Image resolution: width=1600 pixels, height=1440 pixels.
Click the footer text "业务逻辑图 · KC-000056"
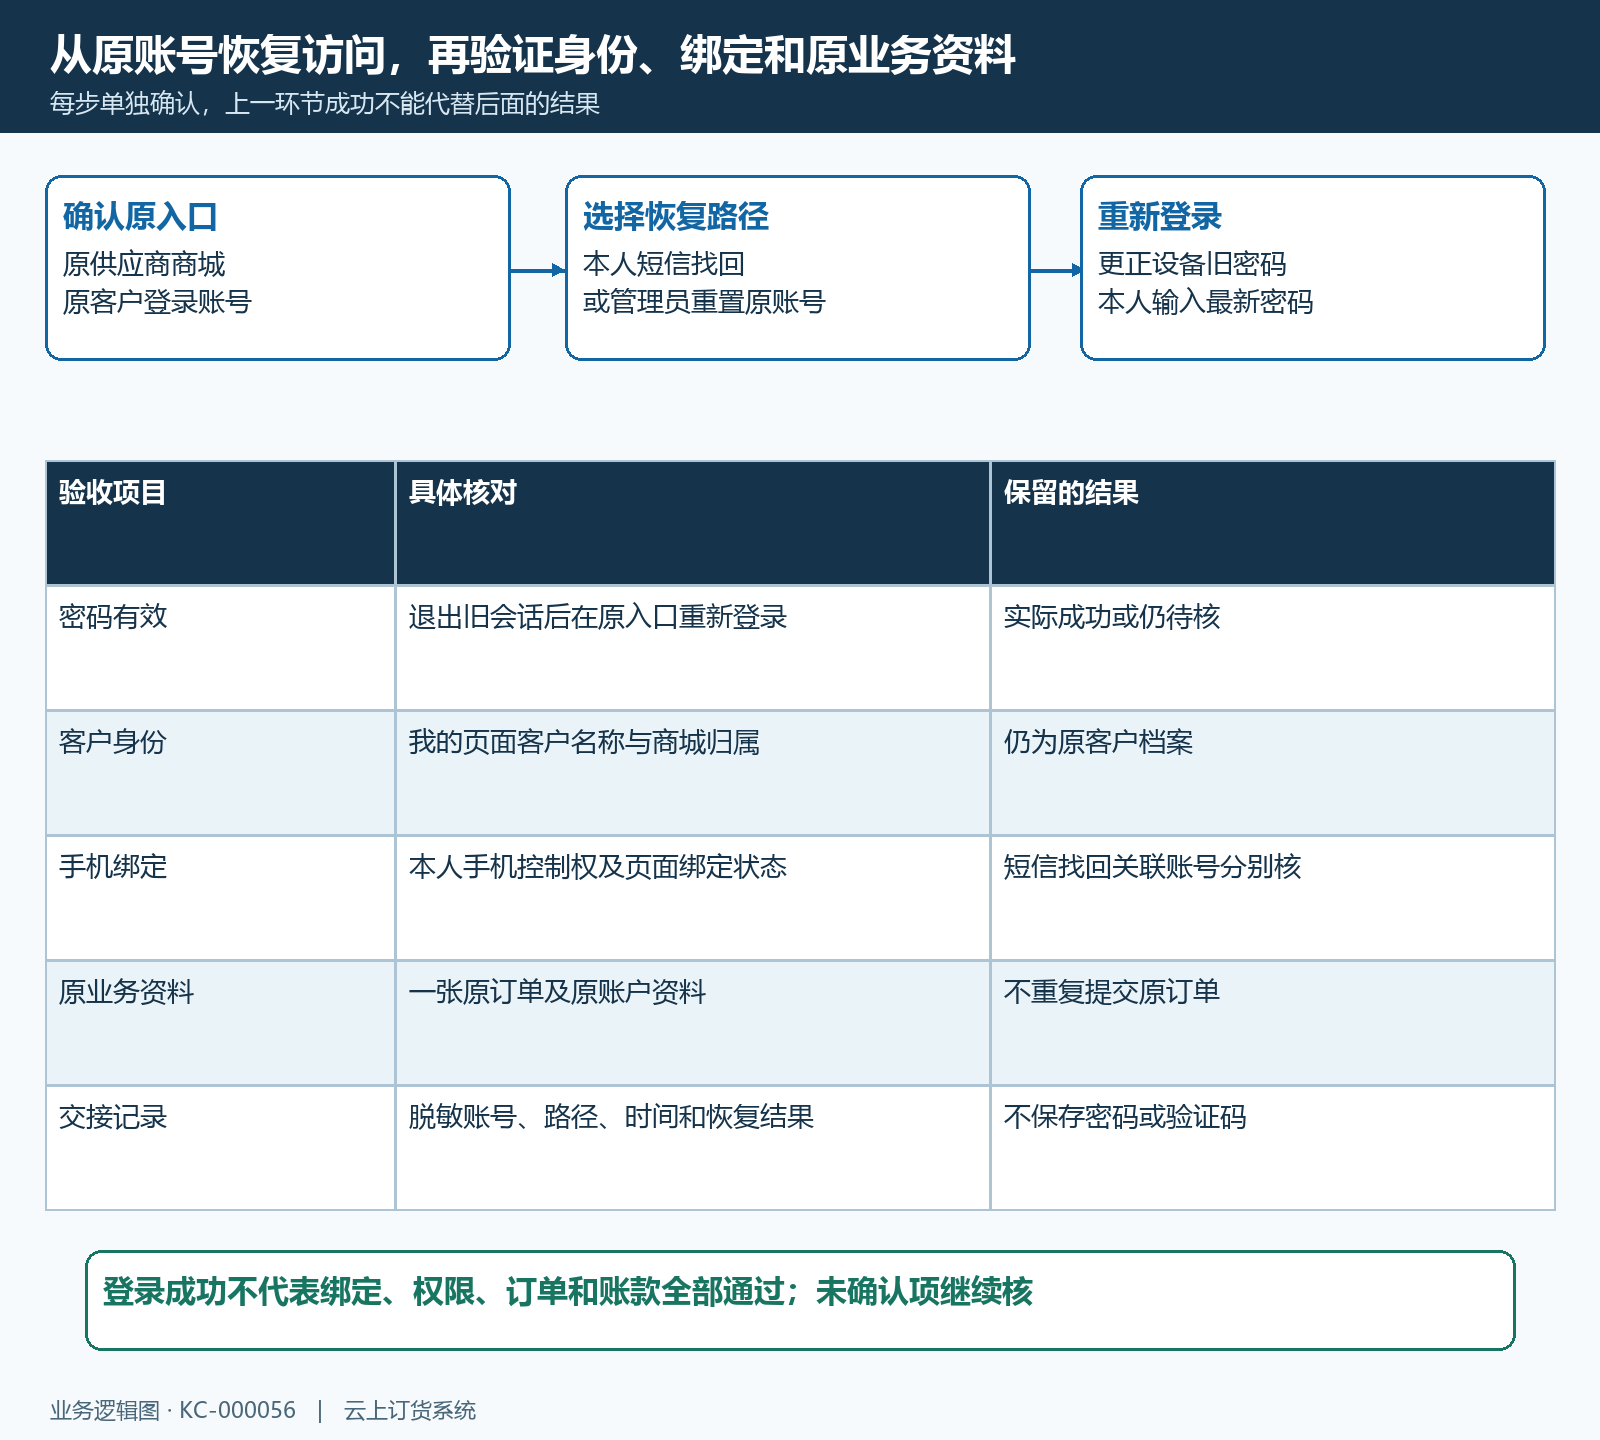point(173,1410)
